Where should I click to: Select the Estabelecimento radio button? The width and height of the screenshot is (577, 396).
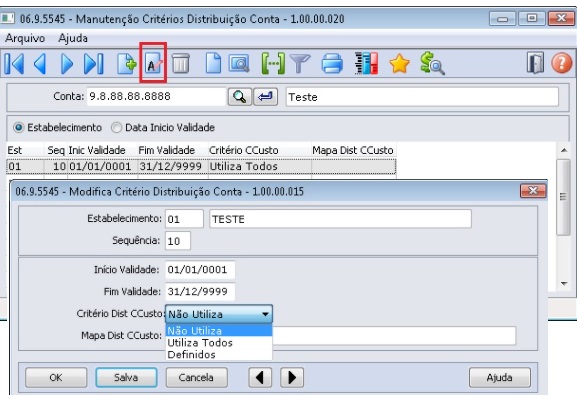(x=18, y=128)
